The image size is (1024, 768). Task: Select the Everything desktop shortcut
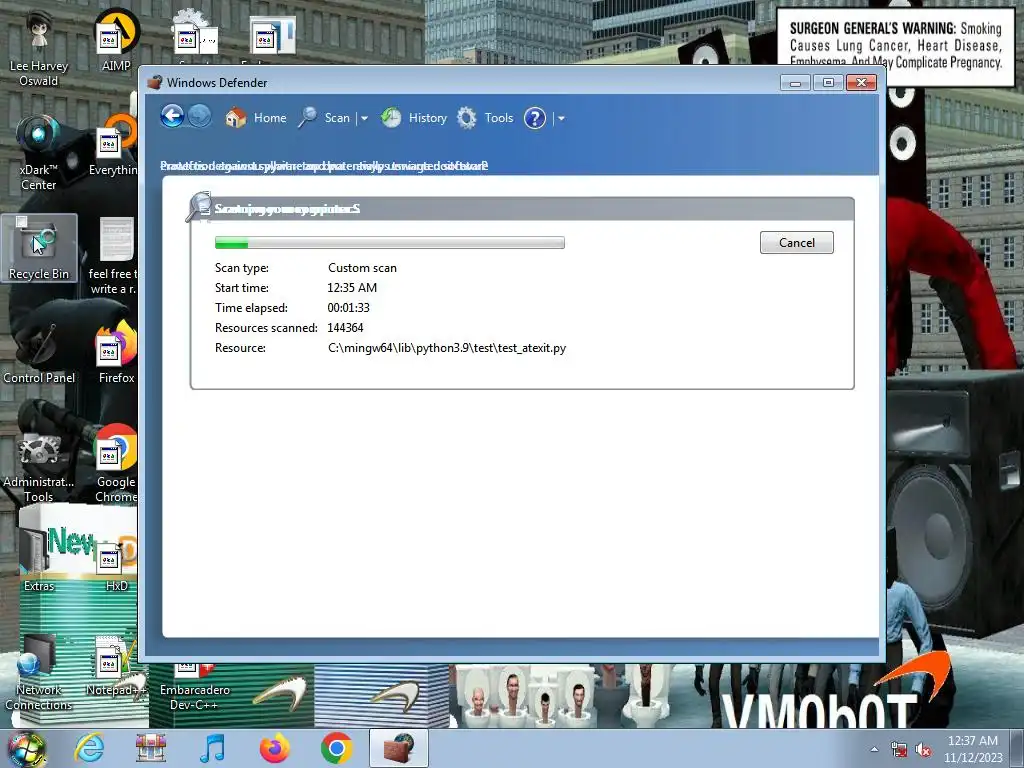click(x=112, y=145)
